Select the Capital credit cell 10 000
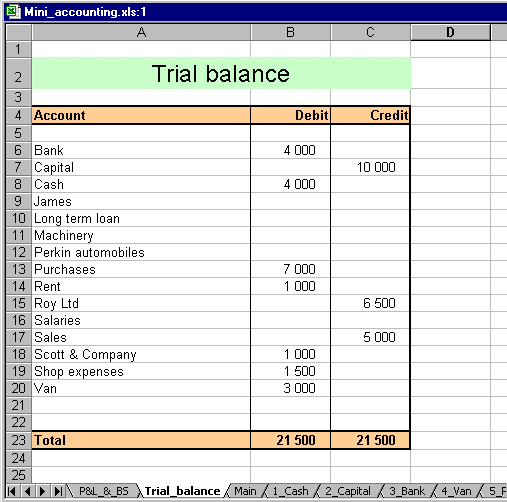507x502 pixels. coord(370,167)
